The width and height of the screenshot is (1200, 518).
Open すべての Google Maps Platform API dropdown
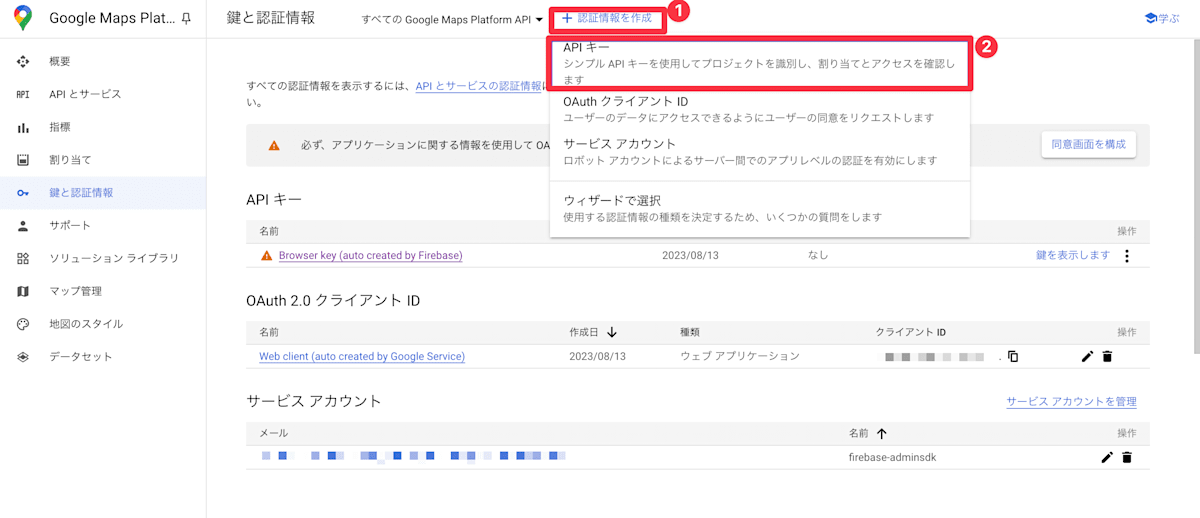453,19
